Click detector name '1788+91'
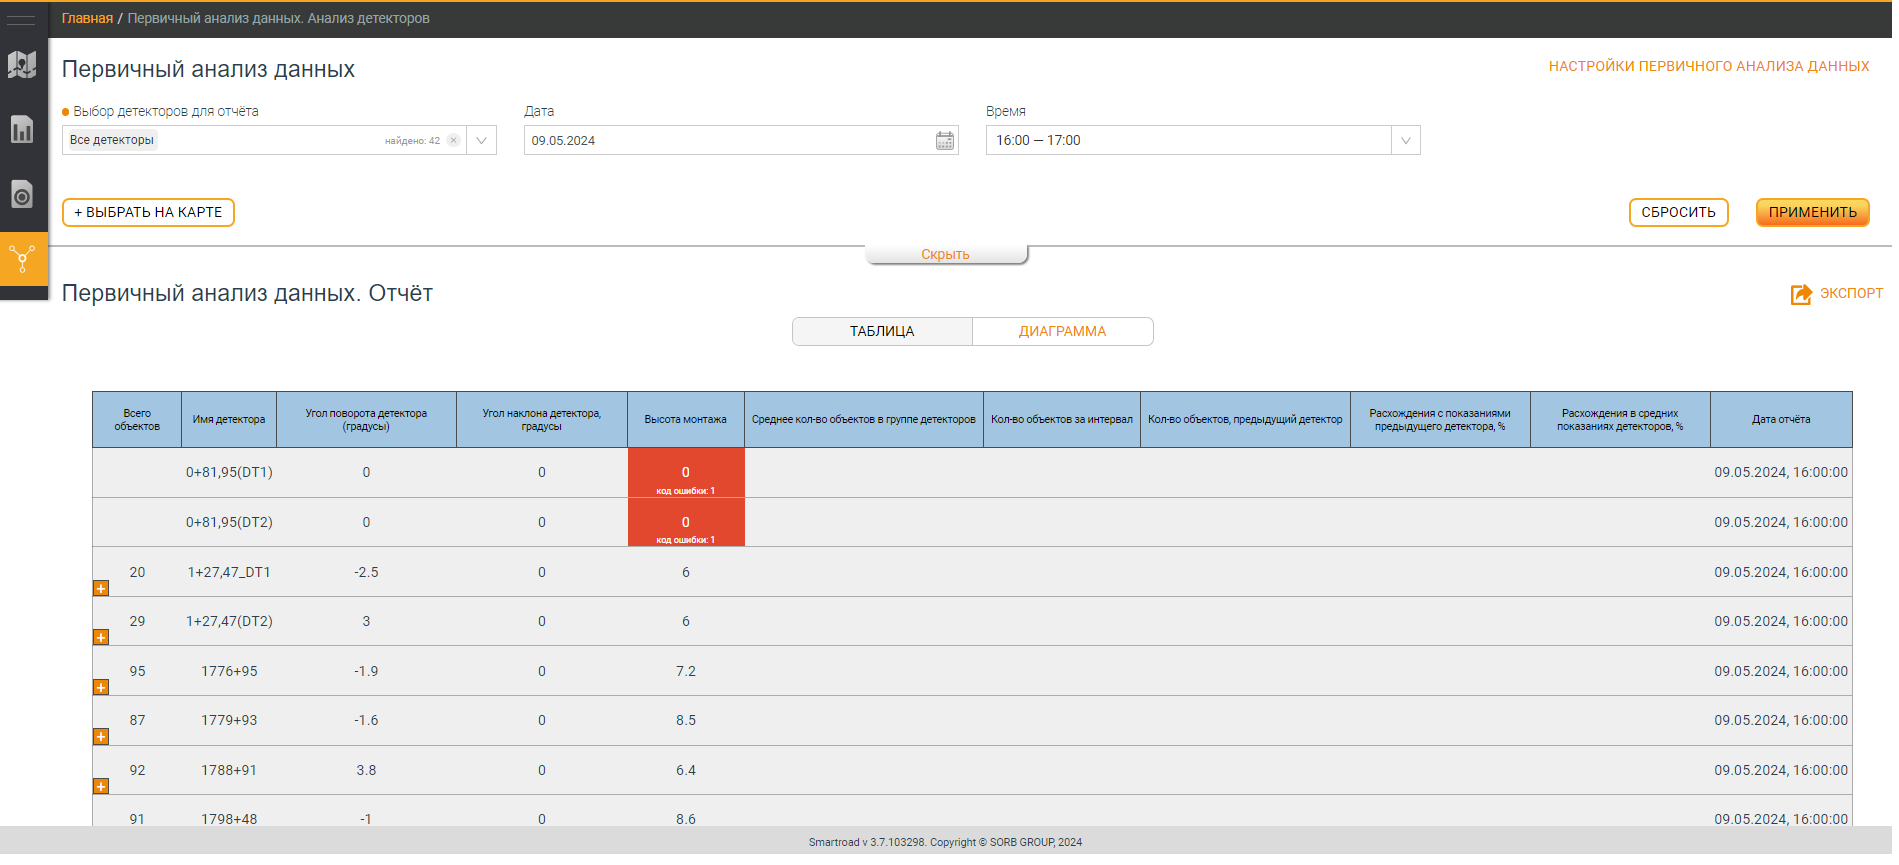The height and width of the screenshot is (865, 1899). coord(229,771)
